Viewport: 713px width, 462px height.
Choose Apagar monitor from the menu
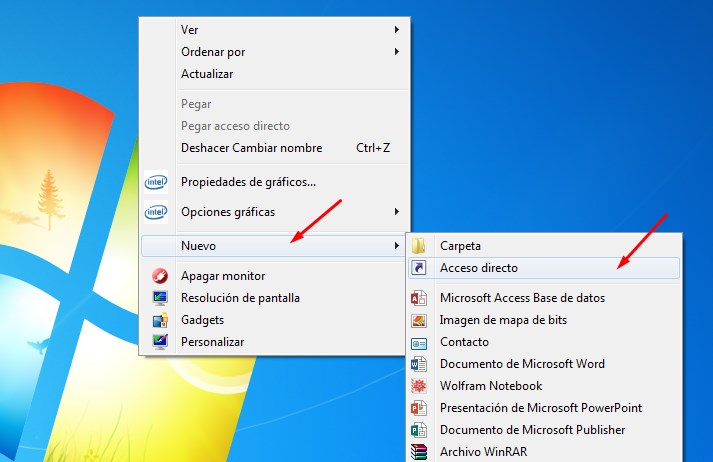coord(274,276)
